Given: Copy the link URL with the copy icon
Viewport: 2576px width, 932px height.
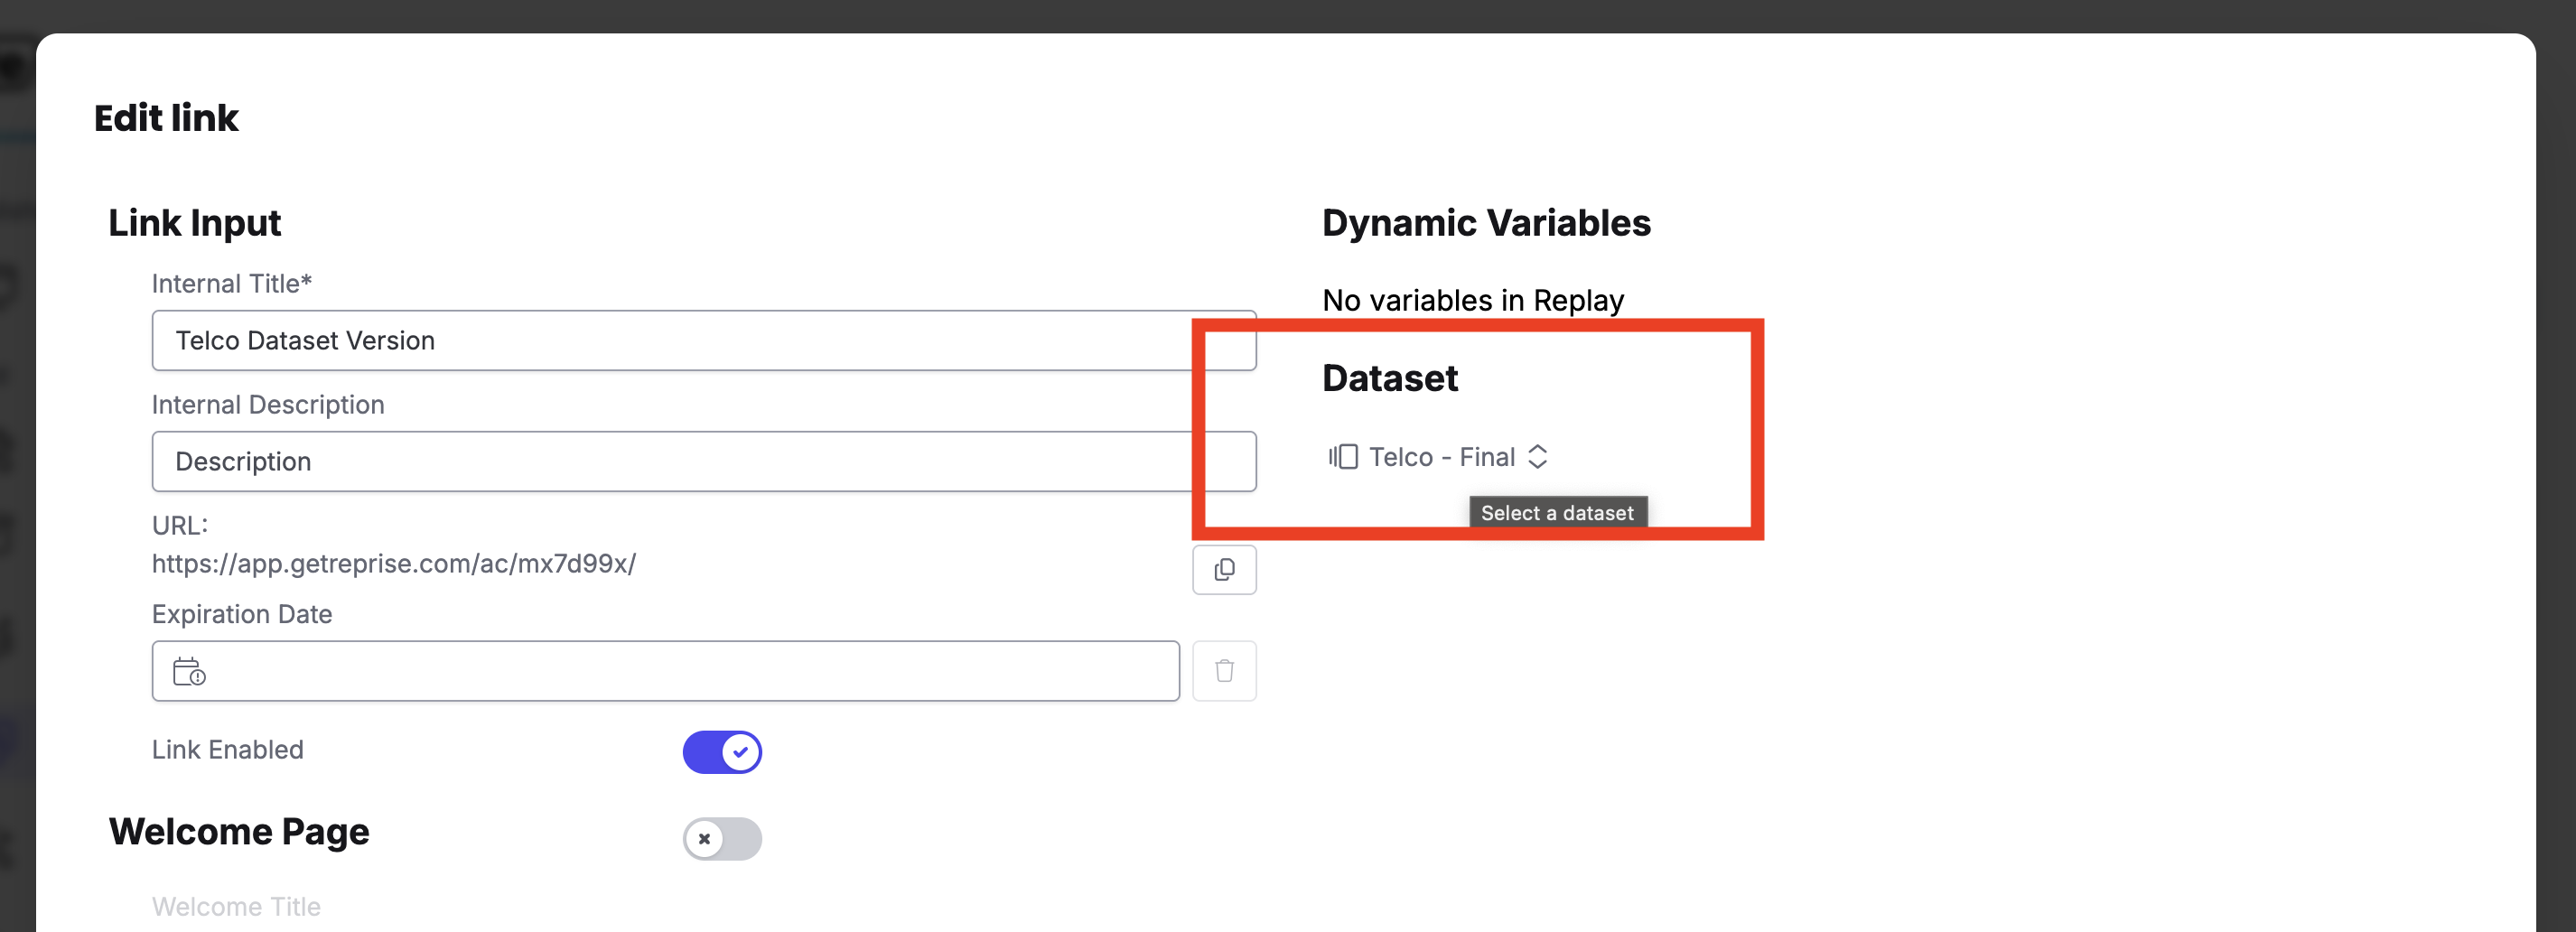Looking at the screenshot, I should [1223, 570].
